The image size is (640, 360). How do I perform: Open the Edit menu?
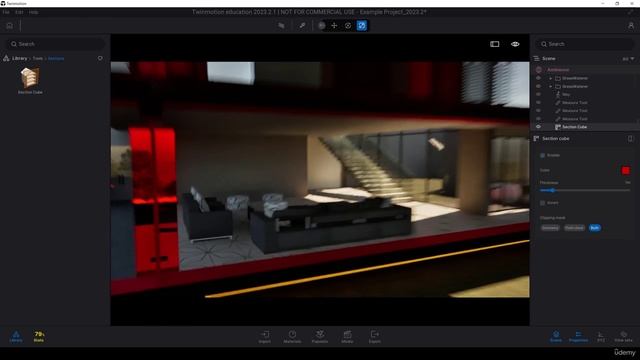pos(19,12)
